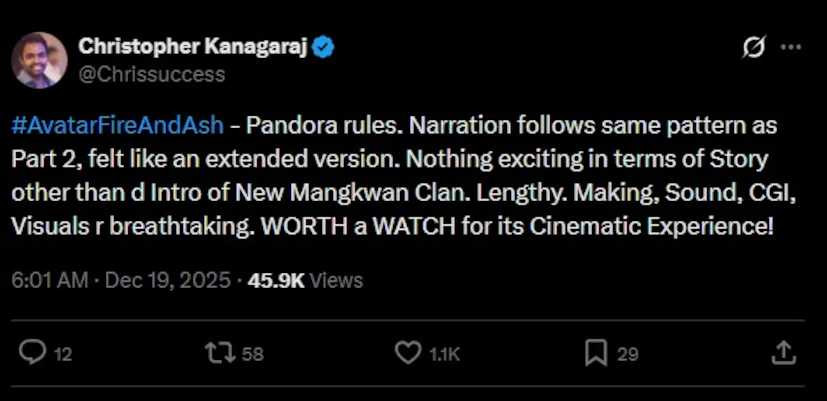The height and width of the screenshot is (401, 827).
Task: Click the share upload arrow icon
Action: tap(785, 352)
